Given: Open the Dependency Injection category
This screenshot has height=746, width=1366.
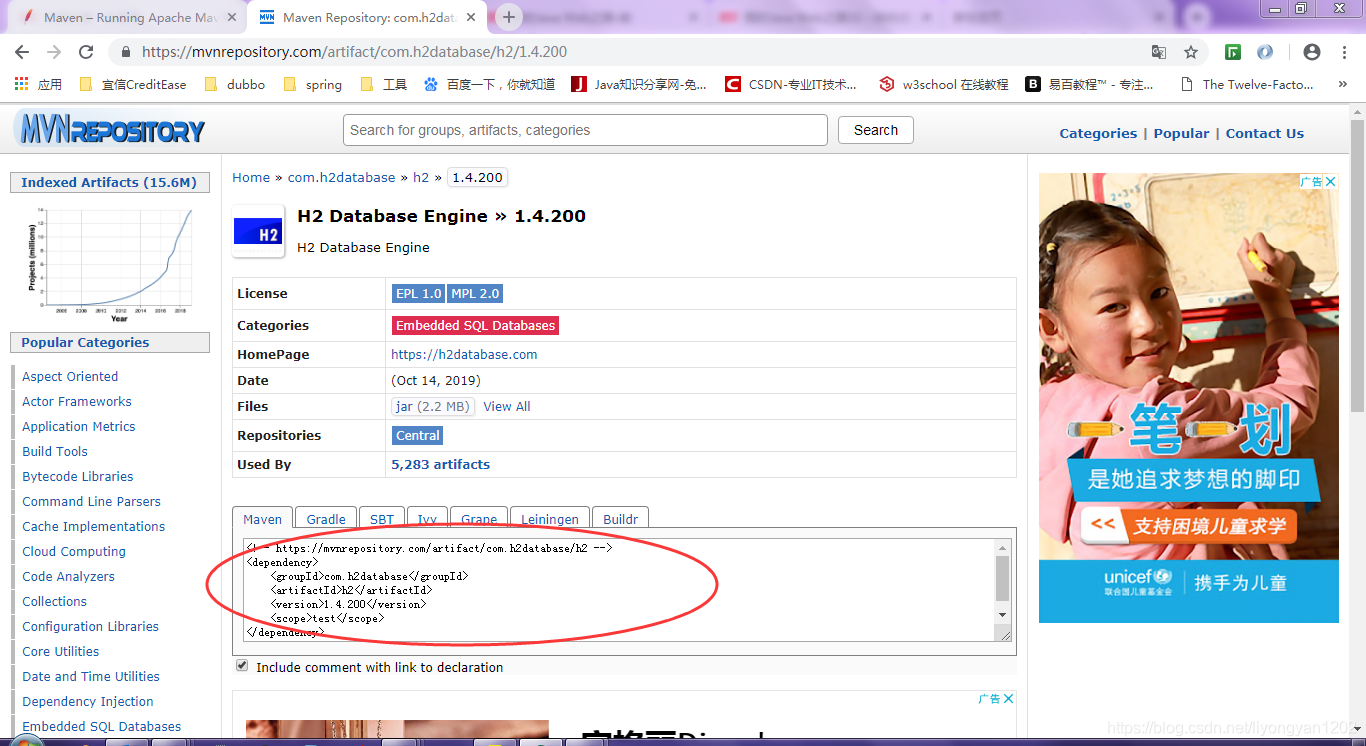Looking at the screenshot, I should coord(88,701).
